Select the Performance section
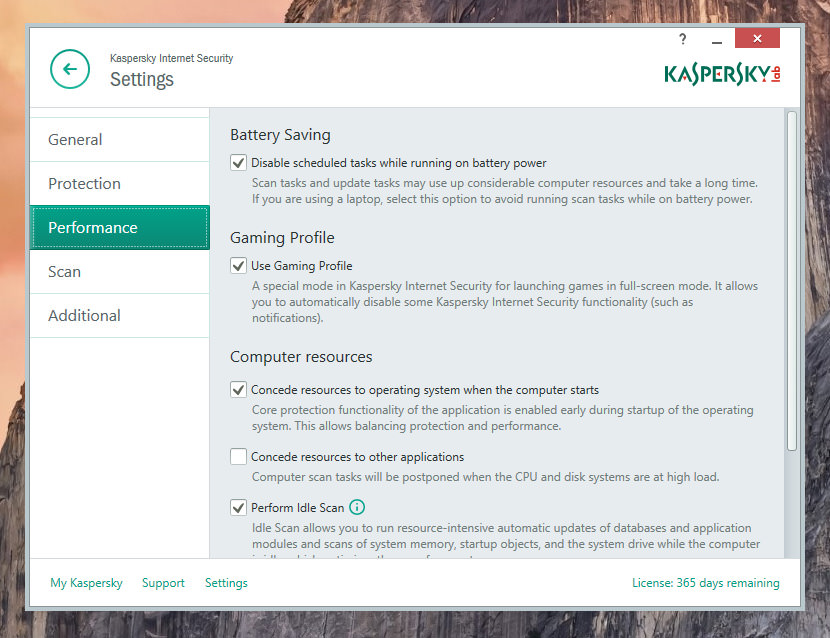Image resolution: width=830 pixels, height=638 pixels. [120, 228]
